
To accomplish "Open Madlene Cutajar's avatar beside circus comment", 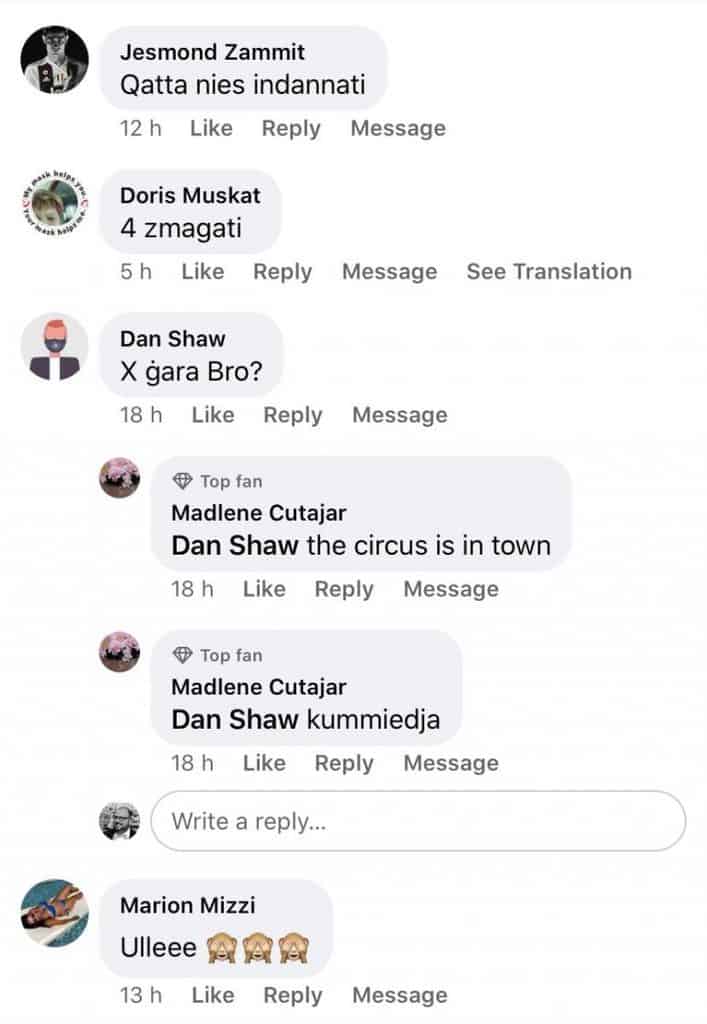I will click(x=119, y=477).
